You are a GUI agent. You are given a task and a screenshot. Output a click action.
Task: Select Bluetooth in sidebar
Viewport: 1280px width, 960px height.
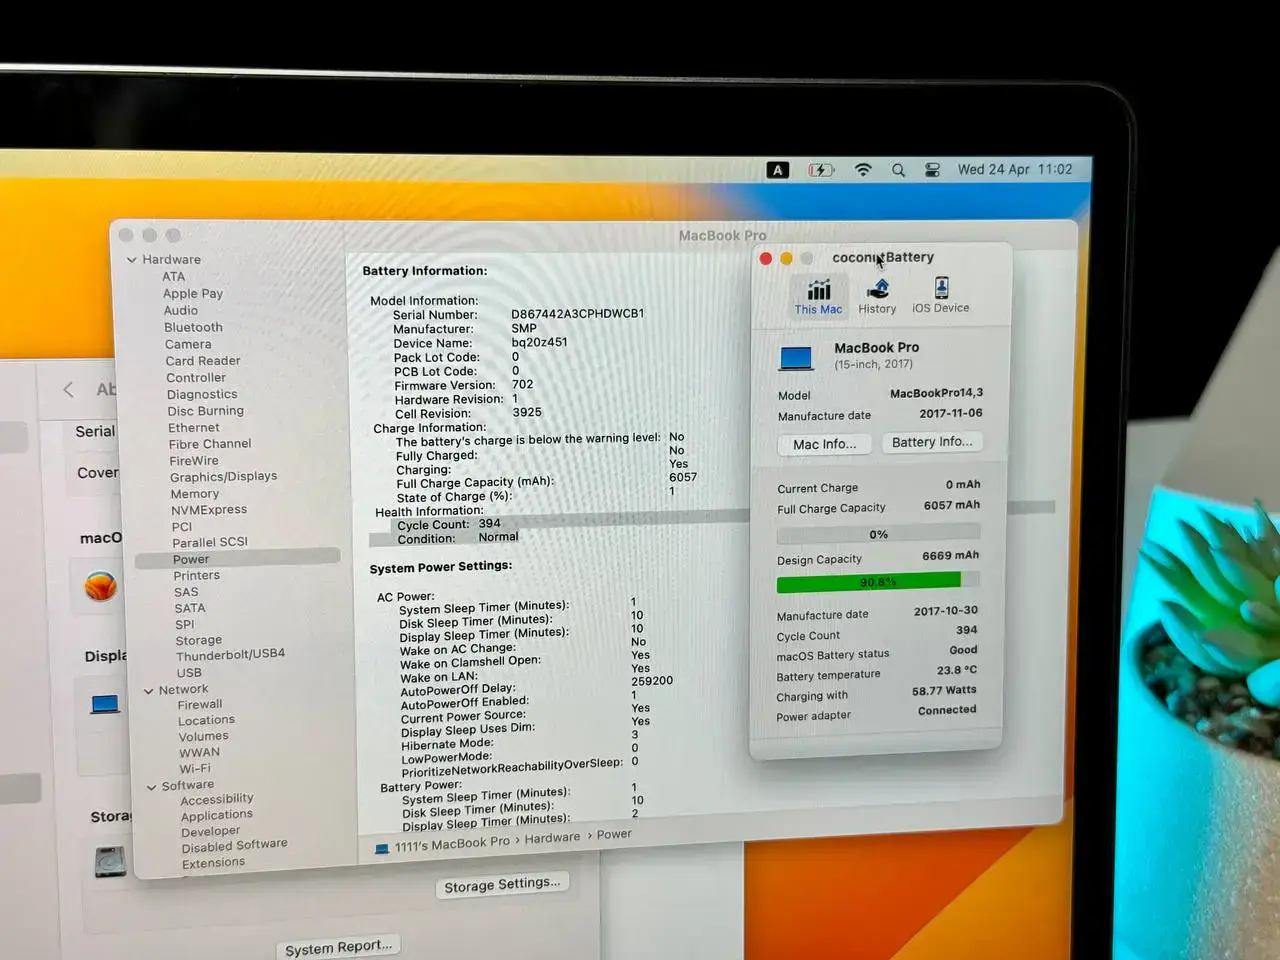pos(194,328)
